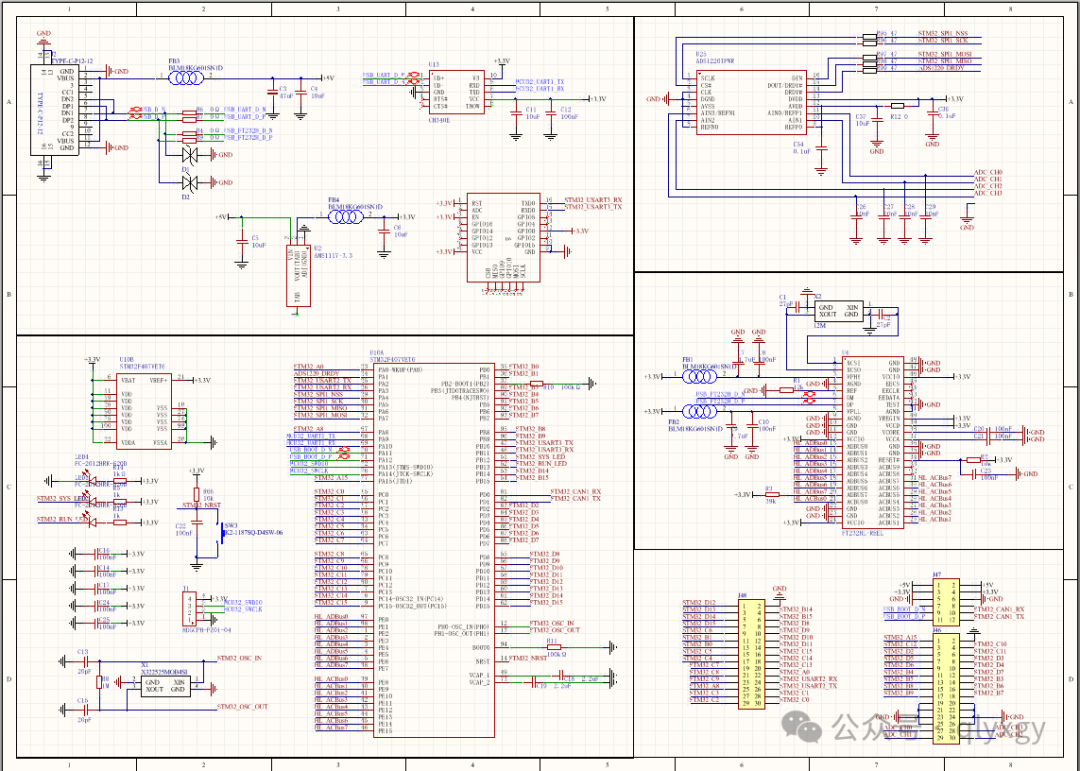Click resistor R10 100k near BOOT1
Viewport: 1080px width, 771px height.
536,383
